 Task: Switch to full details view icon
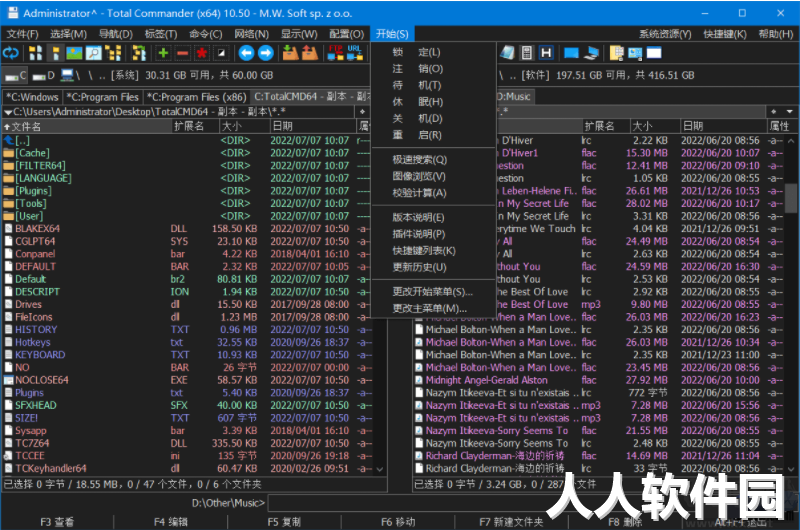pyautogui.click(x=55, y=53)
